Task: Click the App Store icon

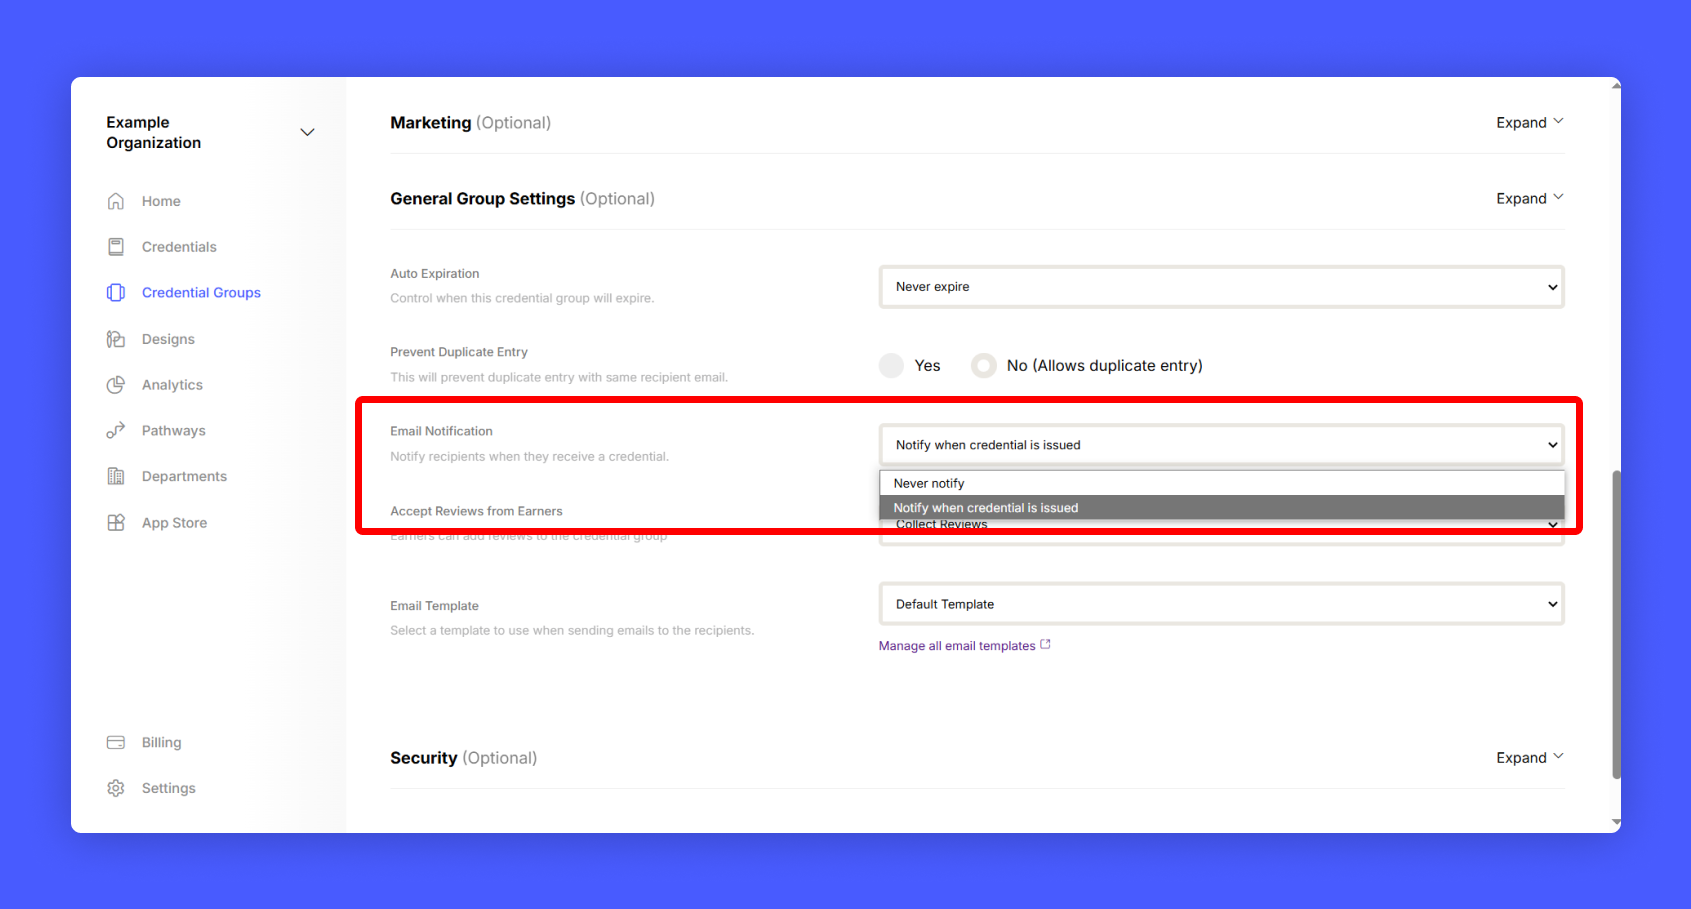Action: tap(116, 522)
